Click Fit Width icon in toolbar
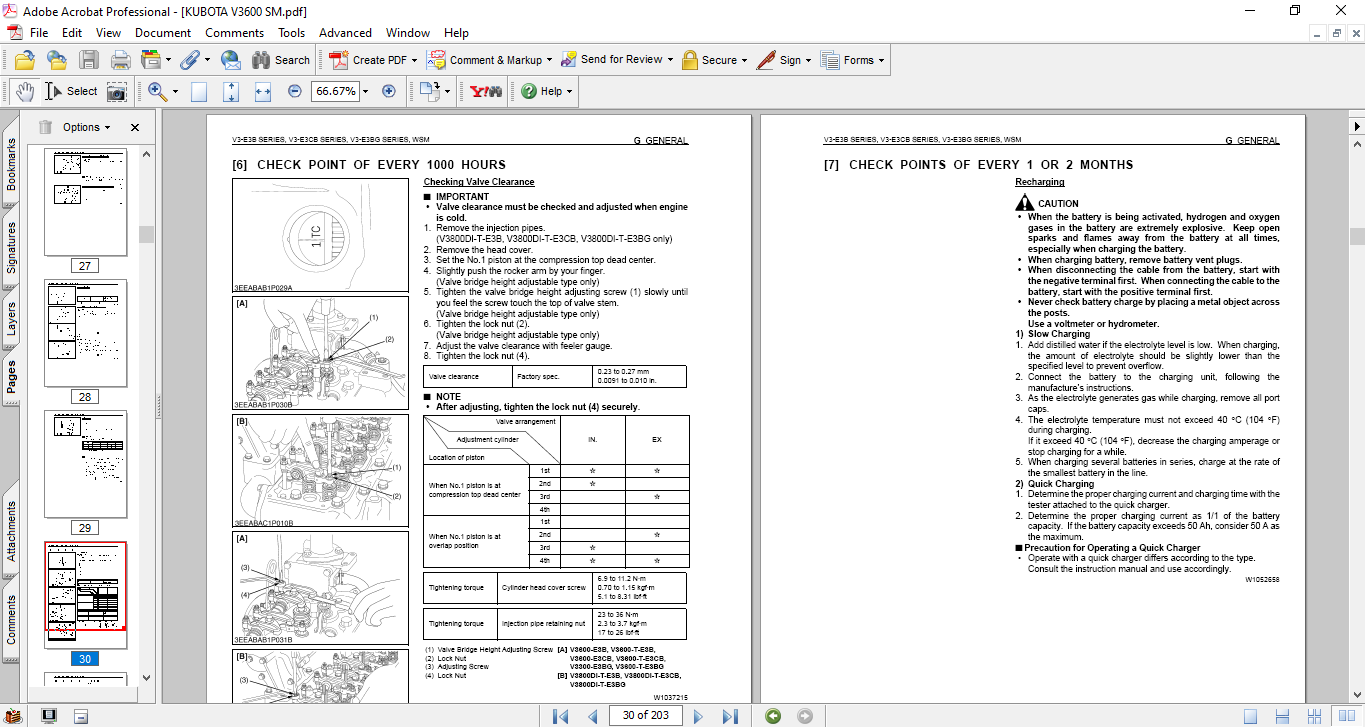The height and width of the screenshot is (727, 1365). (263, 91)
